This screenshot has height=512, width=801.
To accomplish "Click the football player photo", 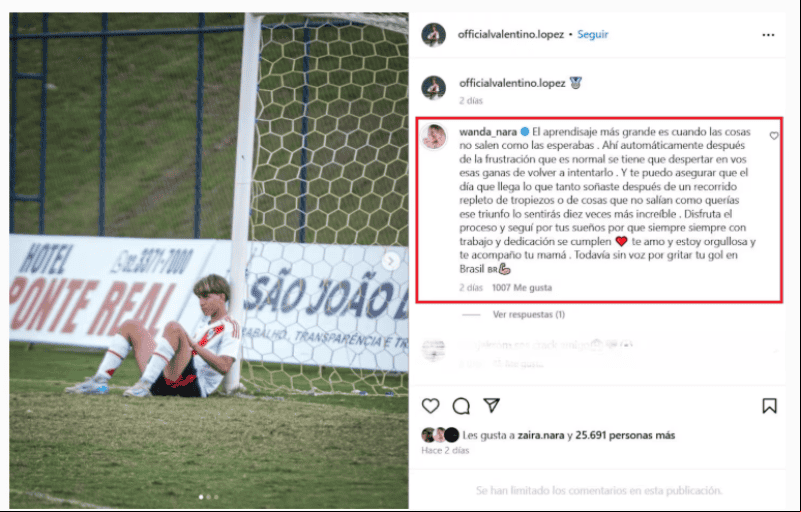I will [x=208, y=261].
